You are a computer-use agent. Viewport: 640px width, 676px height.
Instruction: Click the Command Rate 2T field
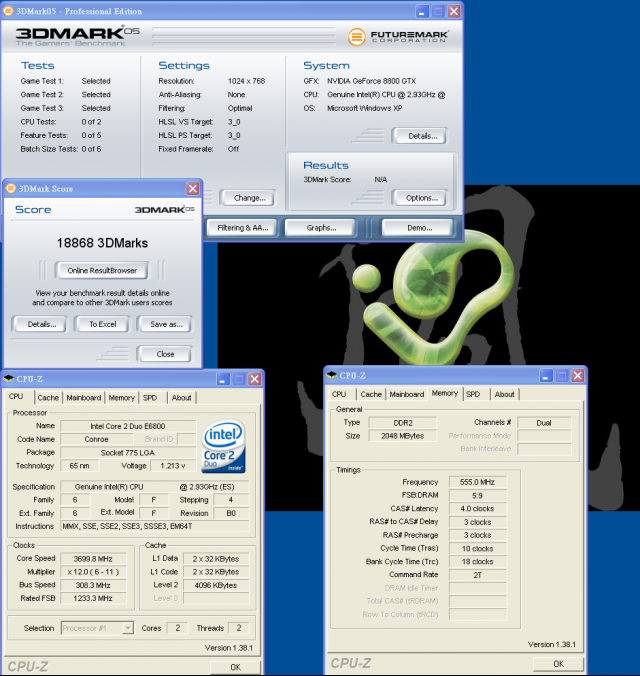click(x=477, y=575)
